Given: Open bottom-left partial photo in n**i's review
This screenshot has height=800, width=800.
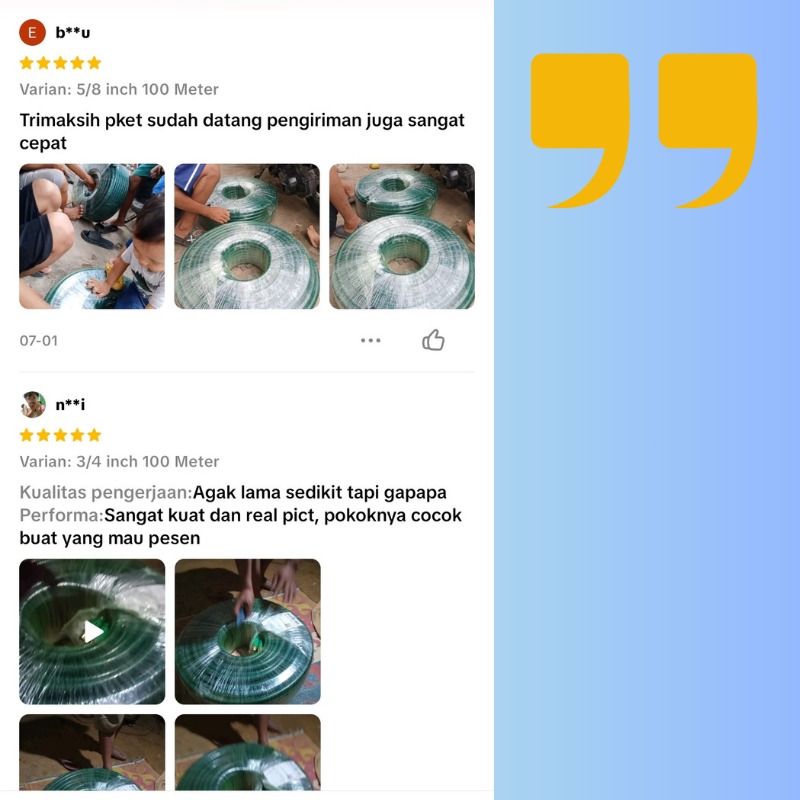Looking at the screenshot, I should click(92, 753).
